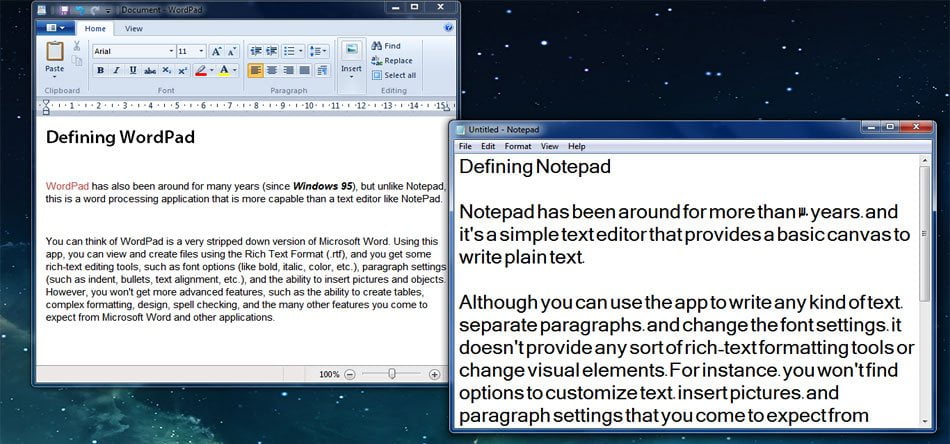
Task: Click the Insert picture icon
Action: (351, 50)
